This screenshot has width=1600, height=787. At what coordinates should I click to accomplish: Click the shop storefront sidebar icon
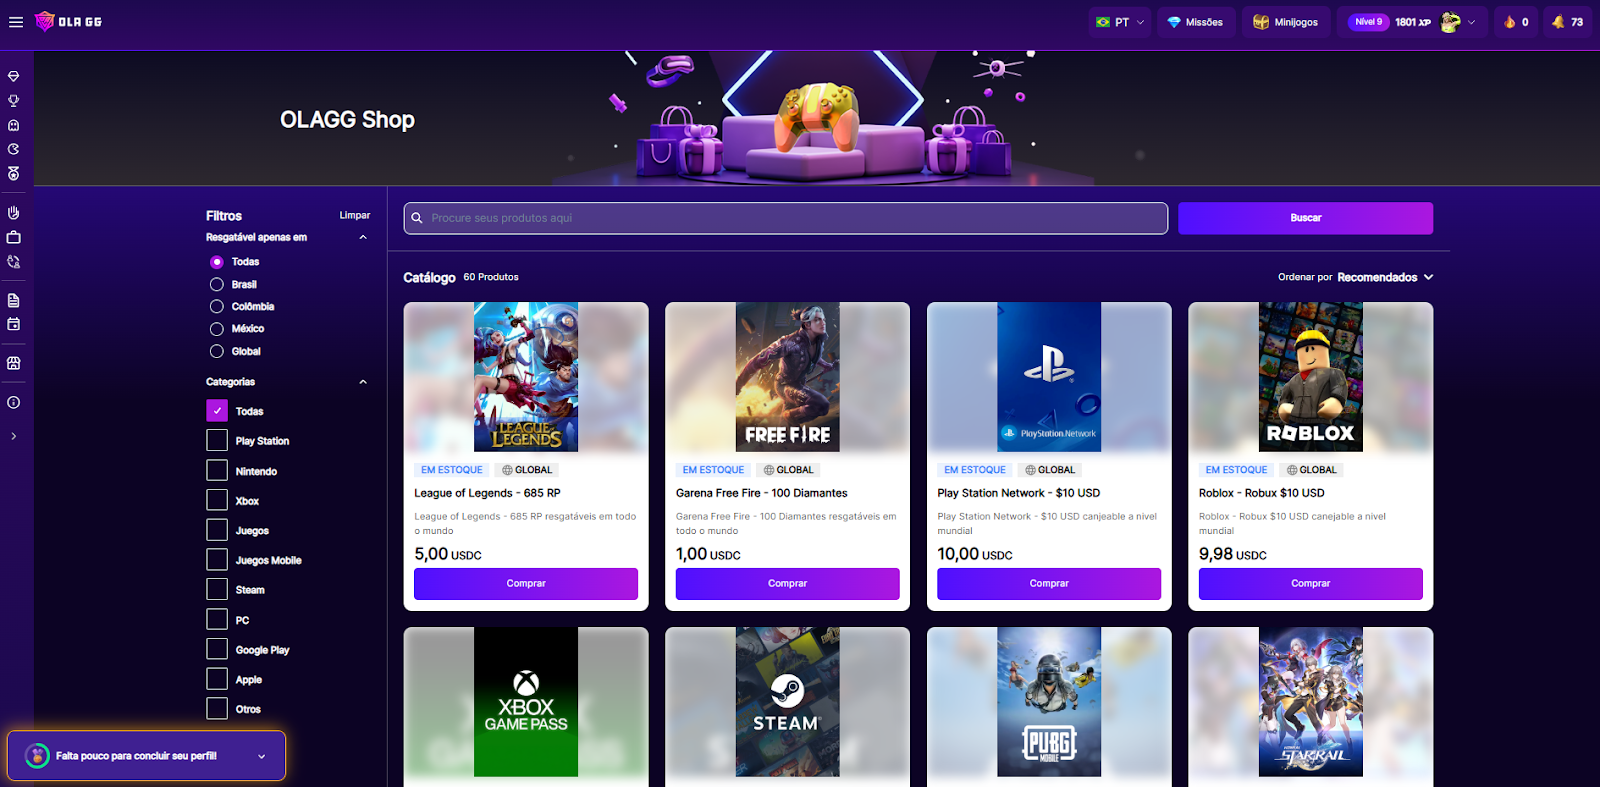tap(14, 363)
